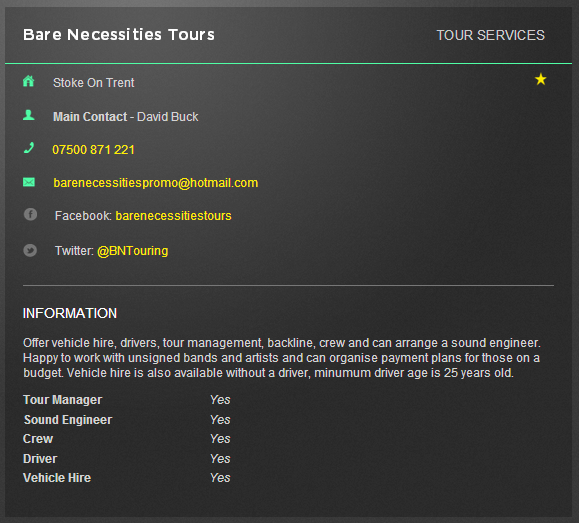Click the INFORMATION section heading

(70, 313)
